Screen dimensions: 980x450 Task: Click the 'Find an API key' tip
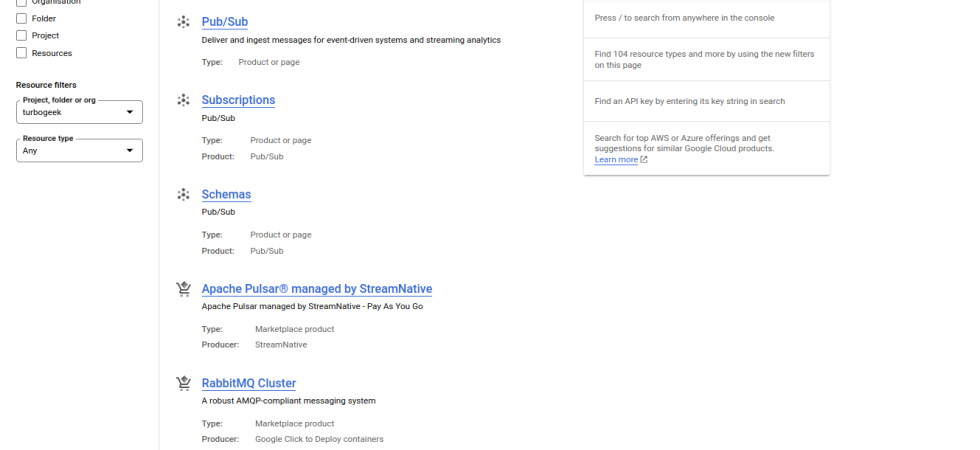689,101
